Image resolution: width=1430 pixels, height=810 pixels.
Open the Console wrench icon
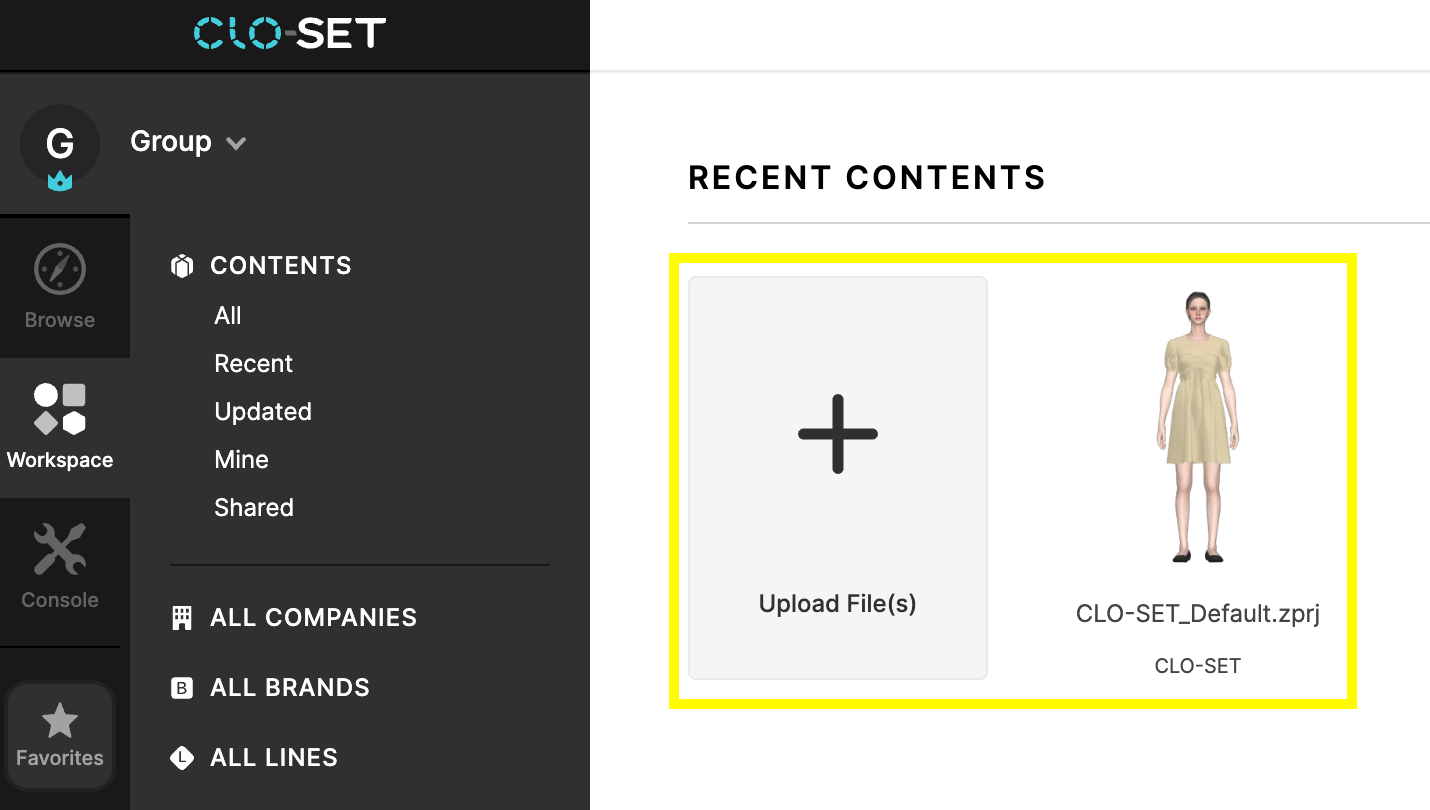[x=60, y=547]
